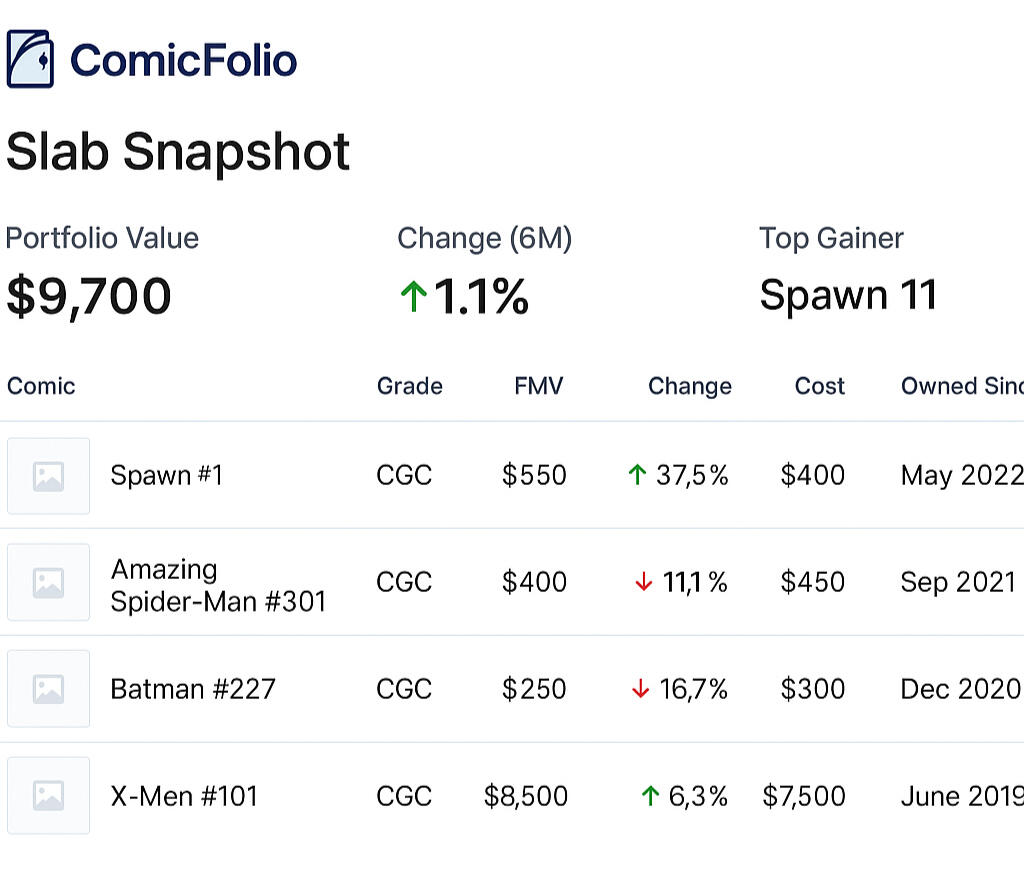Click the image placeholder icon for Spawn #1
Viewport: 1024px width, 876px height.
pyautogui.click(x=47, y=475)
